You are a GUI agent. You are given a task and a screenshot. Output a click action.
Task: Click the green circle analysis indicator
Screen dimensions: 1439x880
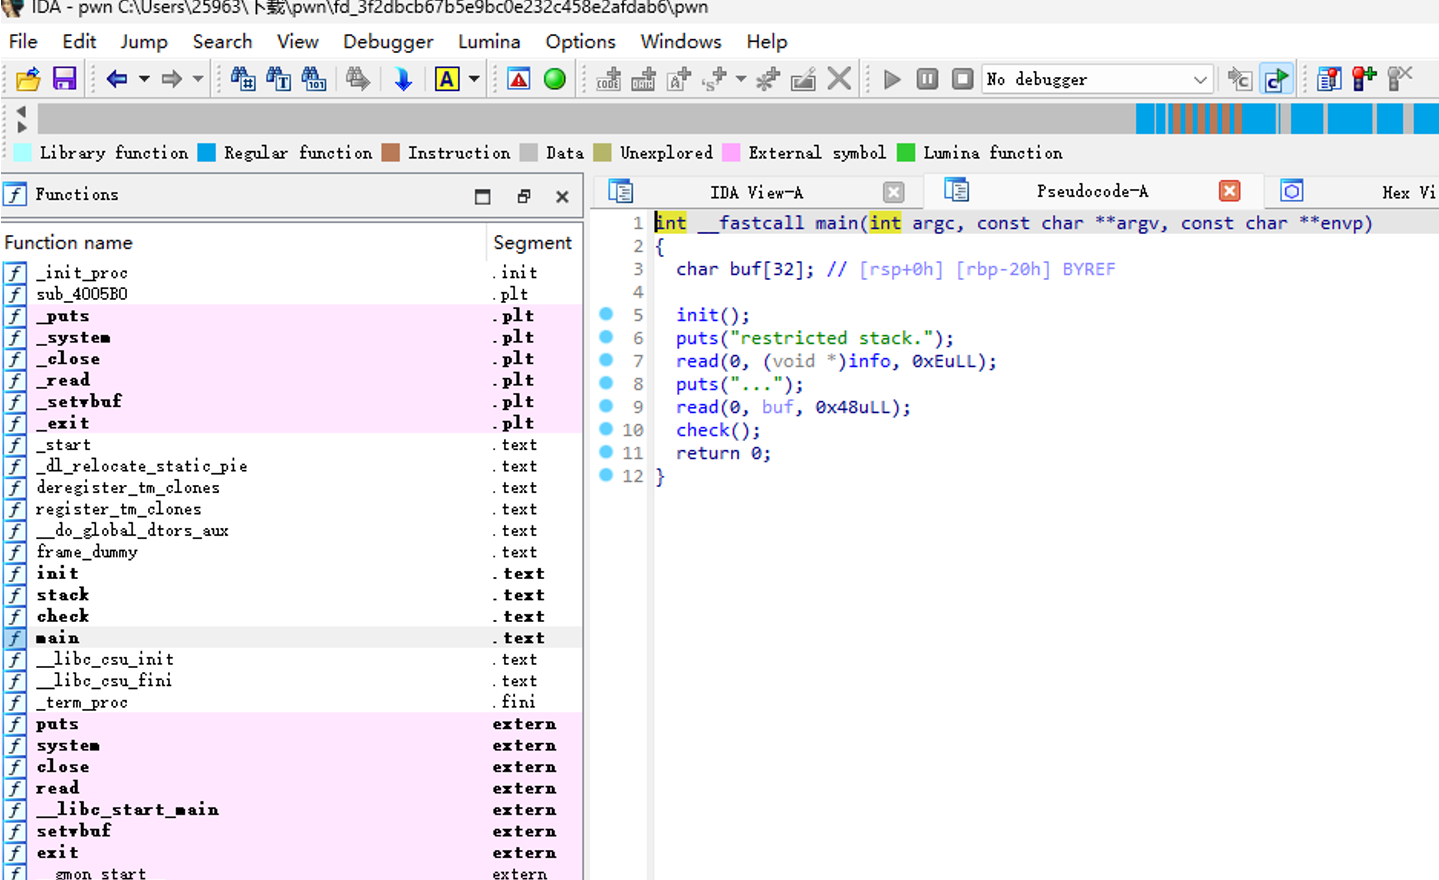tap(555, 79)
